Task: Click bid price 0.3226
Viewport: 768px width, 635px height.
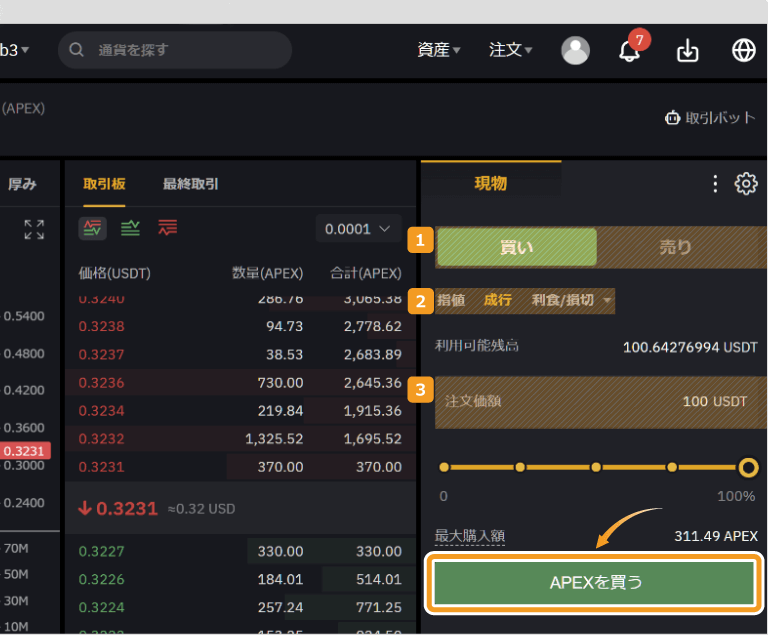Action: pos(101,579)
